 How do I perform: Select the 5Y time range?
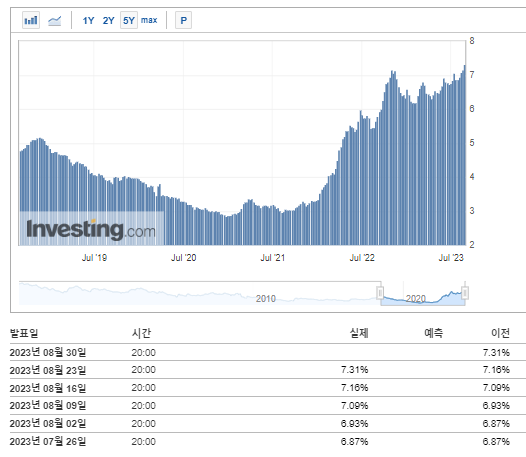pyautogui.click(x=129, y=20)
